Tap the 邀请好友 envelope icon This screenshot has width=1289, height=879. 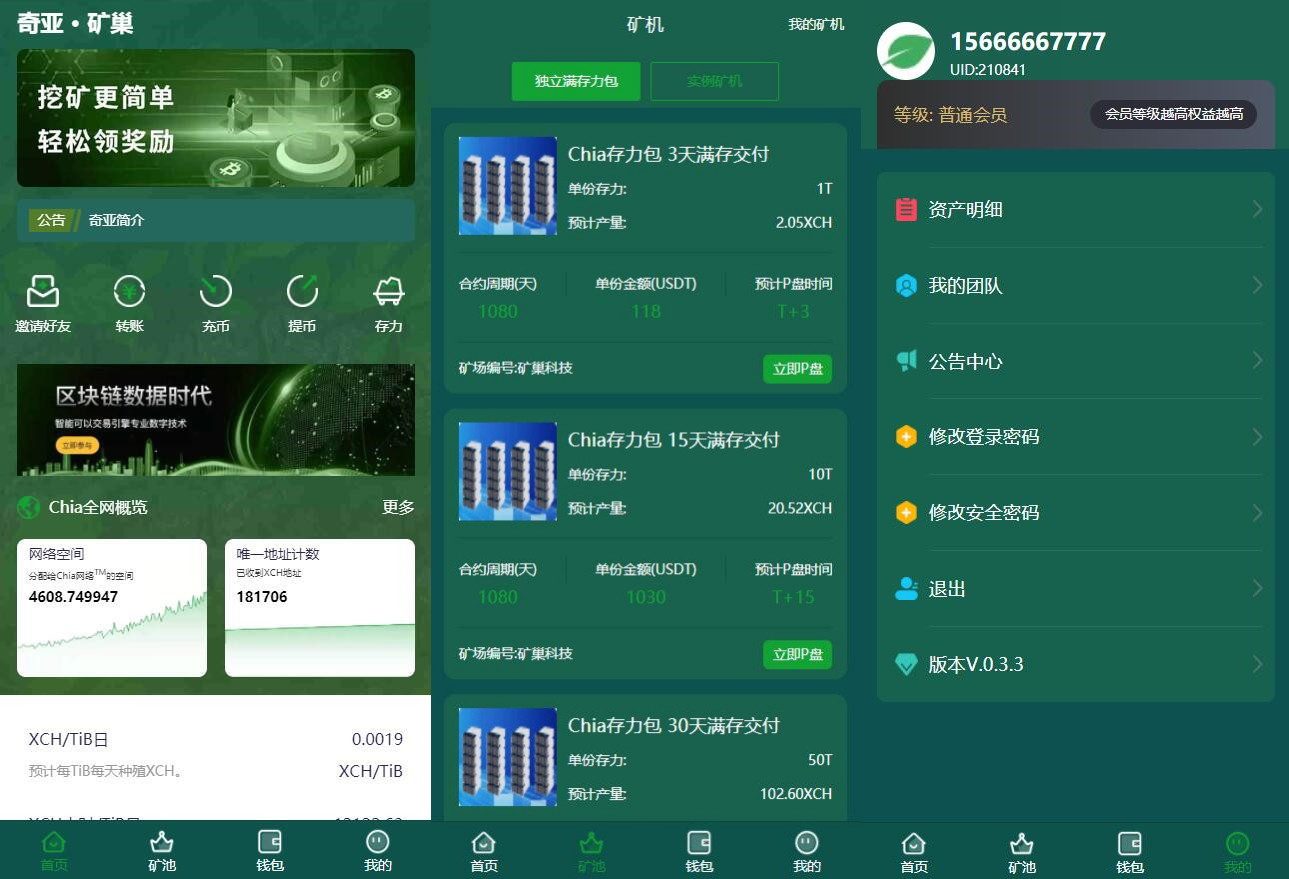coord(43,291)
